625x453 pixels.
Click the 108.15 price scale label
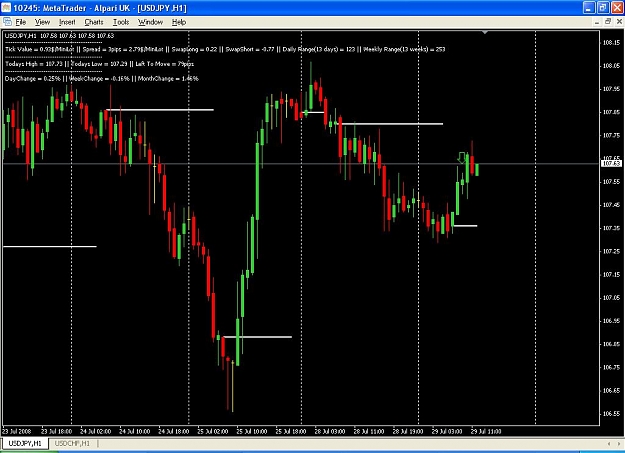611,43
